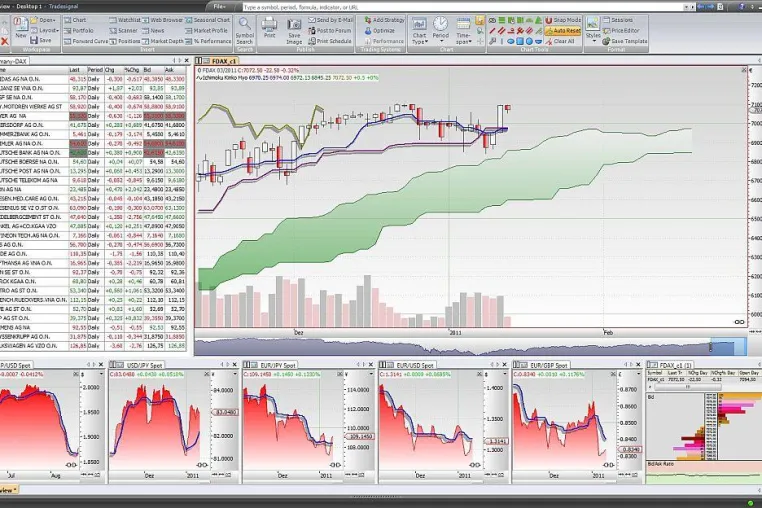Click the time navigator slider handle below chart
This screenshot has height=508, width=762.
(x=710, y=347)
